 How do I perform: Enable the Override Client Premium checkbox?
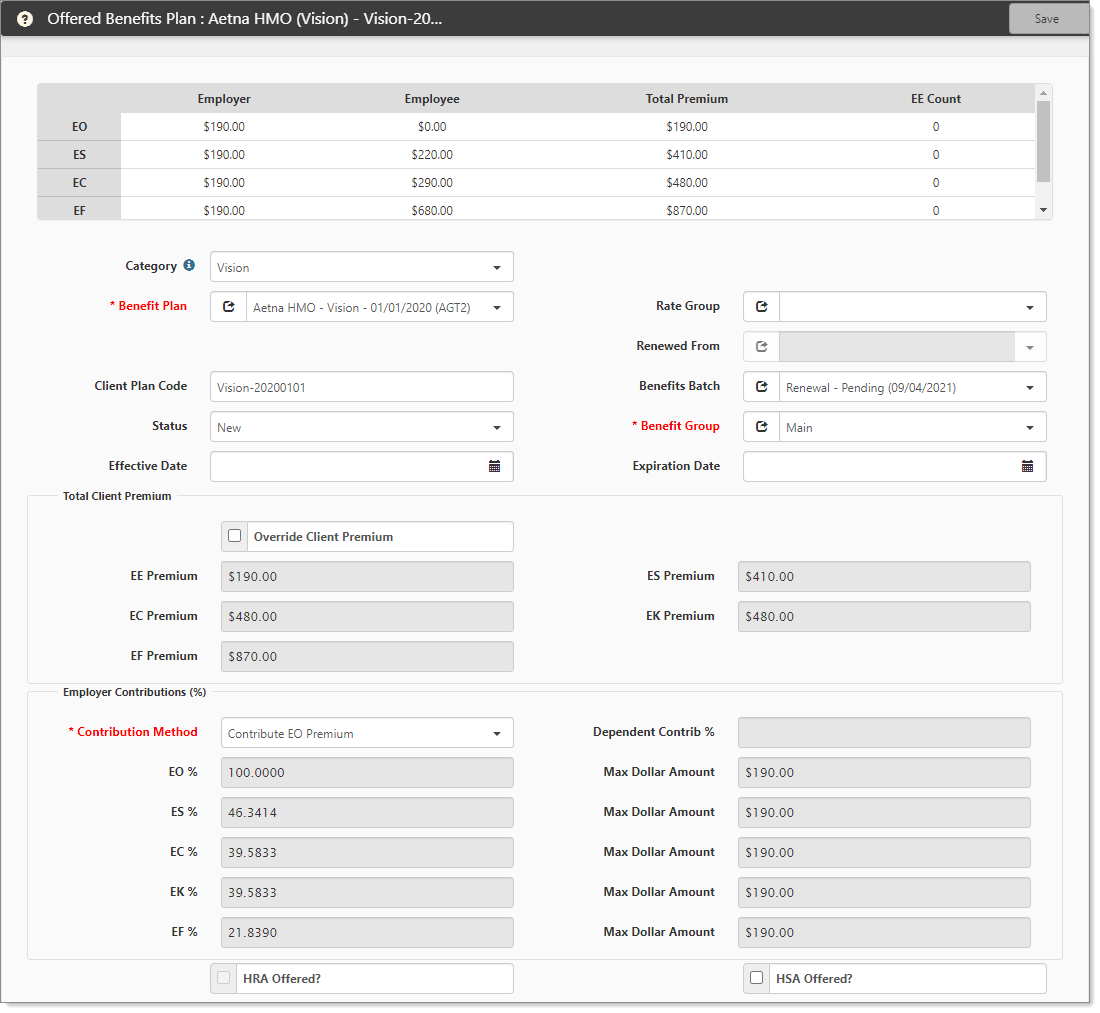[x=235, y=536]
